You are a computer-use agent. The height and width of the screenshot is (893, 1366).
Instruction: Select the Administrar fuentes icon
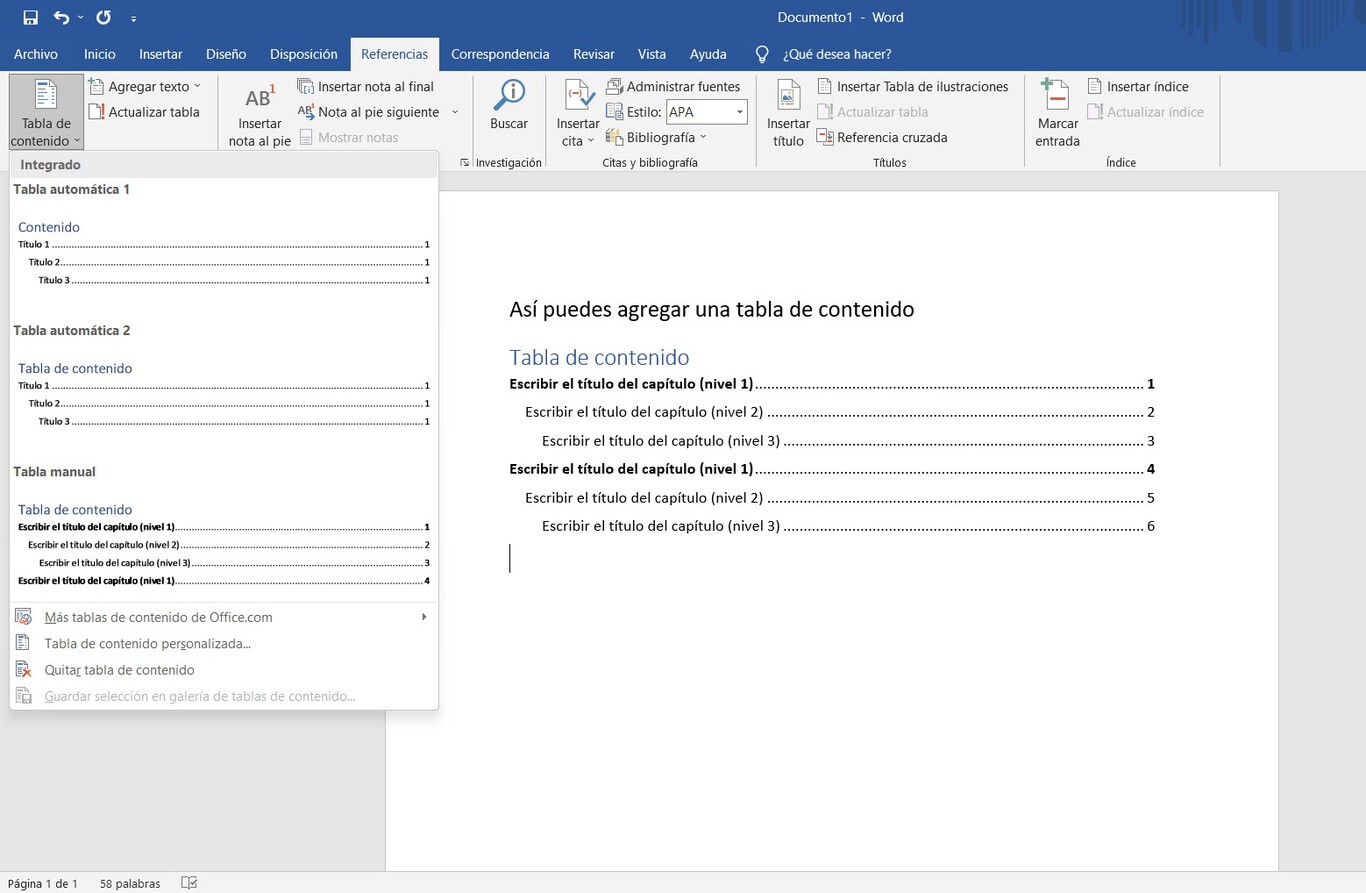pos(676,86)
